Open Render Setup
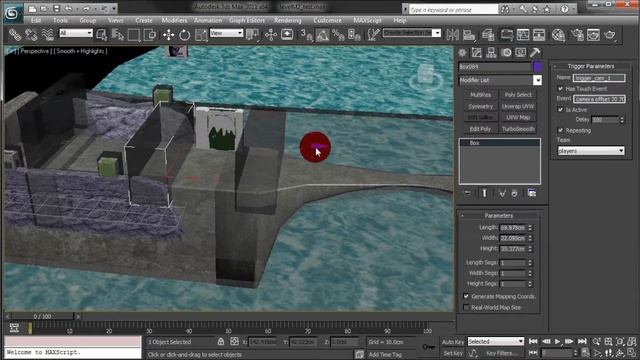The height and width of the screenshot is (360, 640). (577, 35)
